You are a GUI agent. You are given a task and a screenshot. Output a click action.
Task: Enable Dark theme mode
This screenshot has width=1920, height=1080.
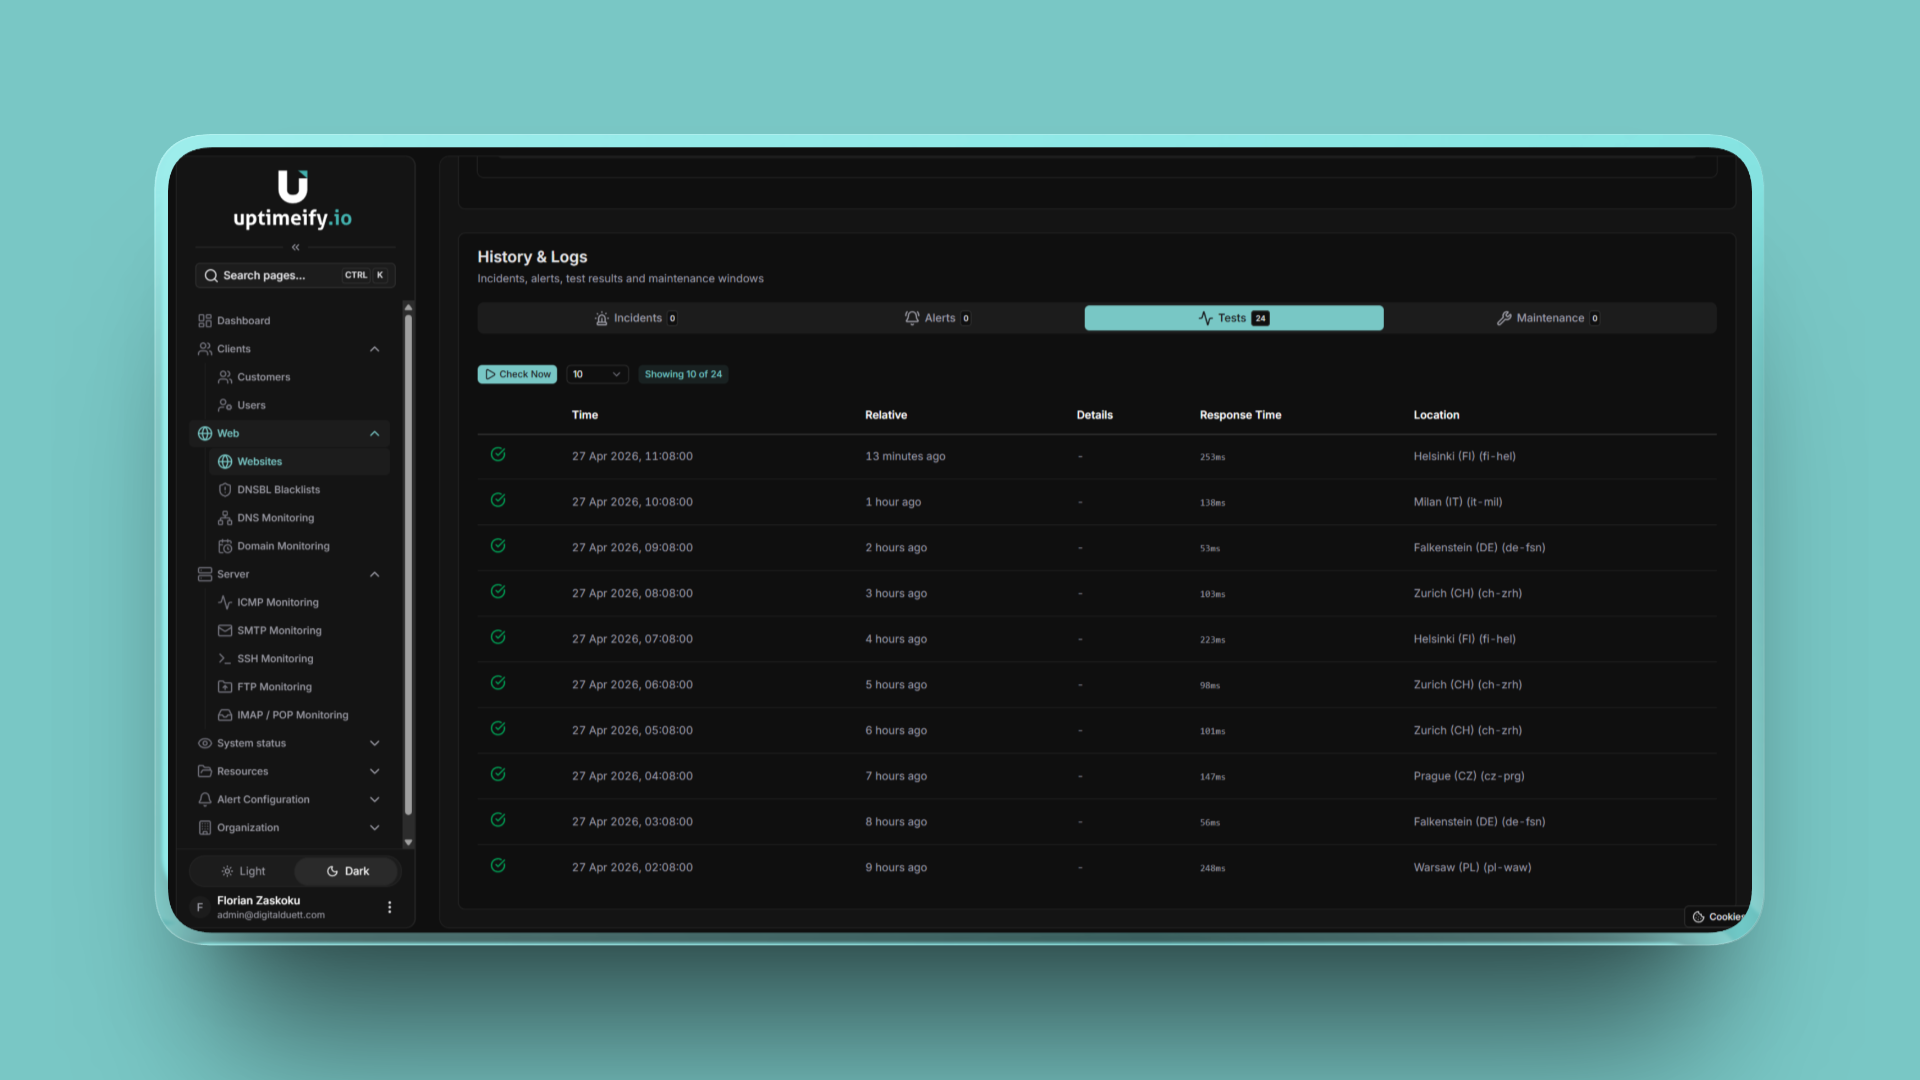346,870
